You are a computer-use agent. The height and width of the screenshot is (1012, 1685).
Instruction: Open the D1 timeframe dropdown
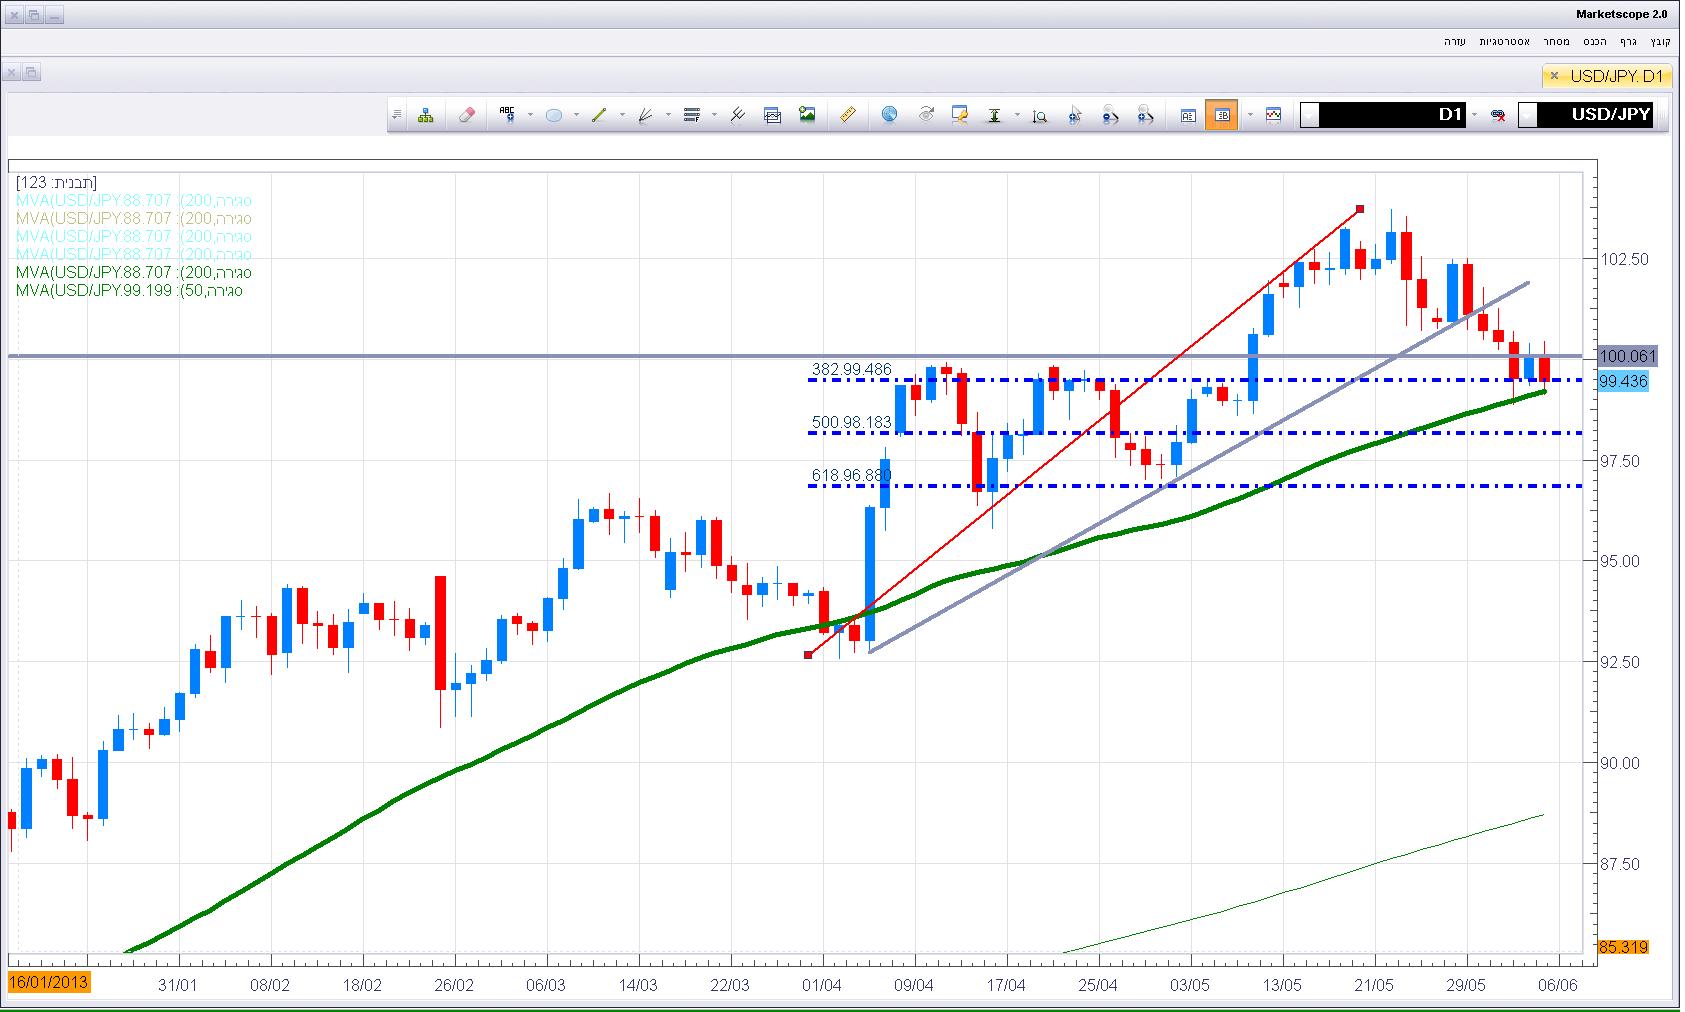[1310, 115]
